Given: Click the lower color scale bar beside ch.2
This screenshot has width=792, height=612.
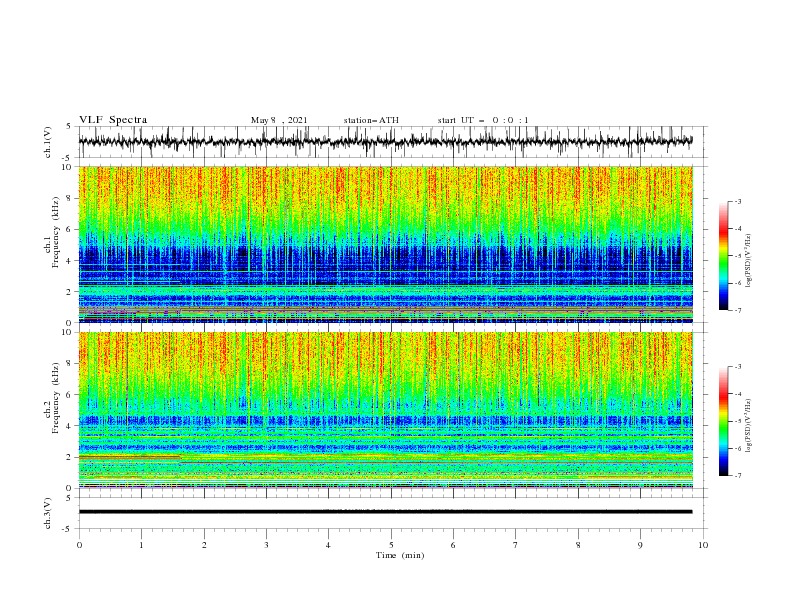Looking at the screenshot, I should pyautogui.click(x=723, y=421).
